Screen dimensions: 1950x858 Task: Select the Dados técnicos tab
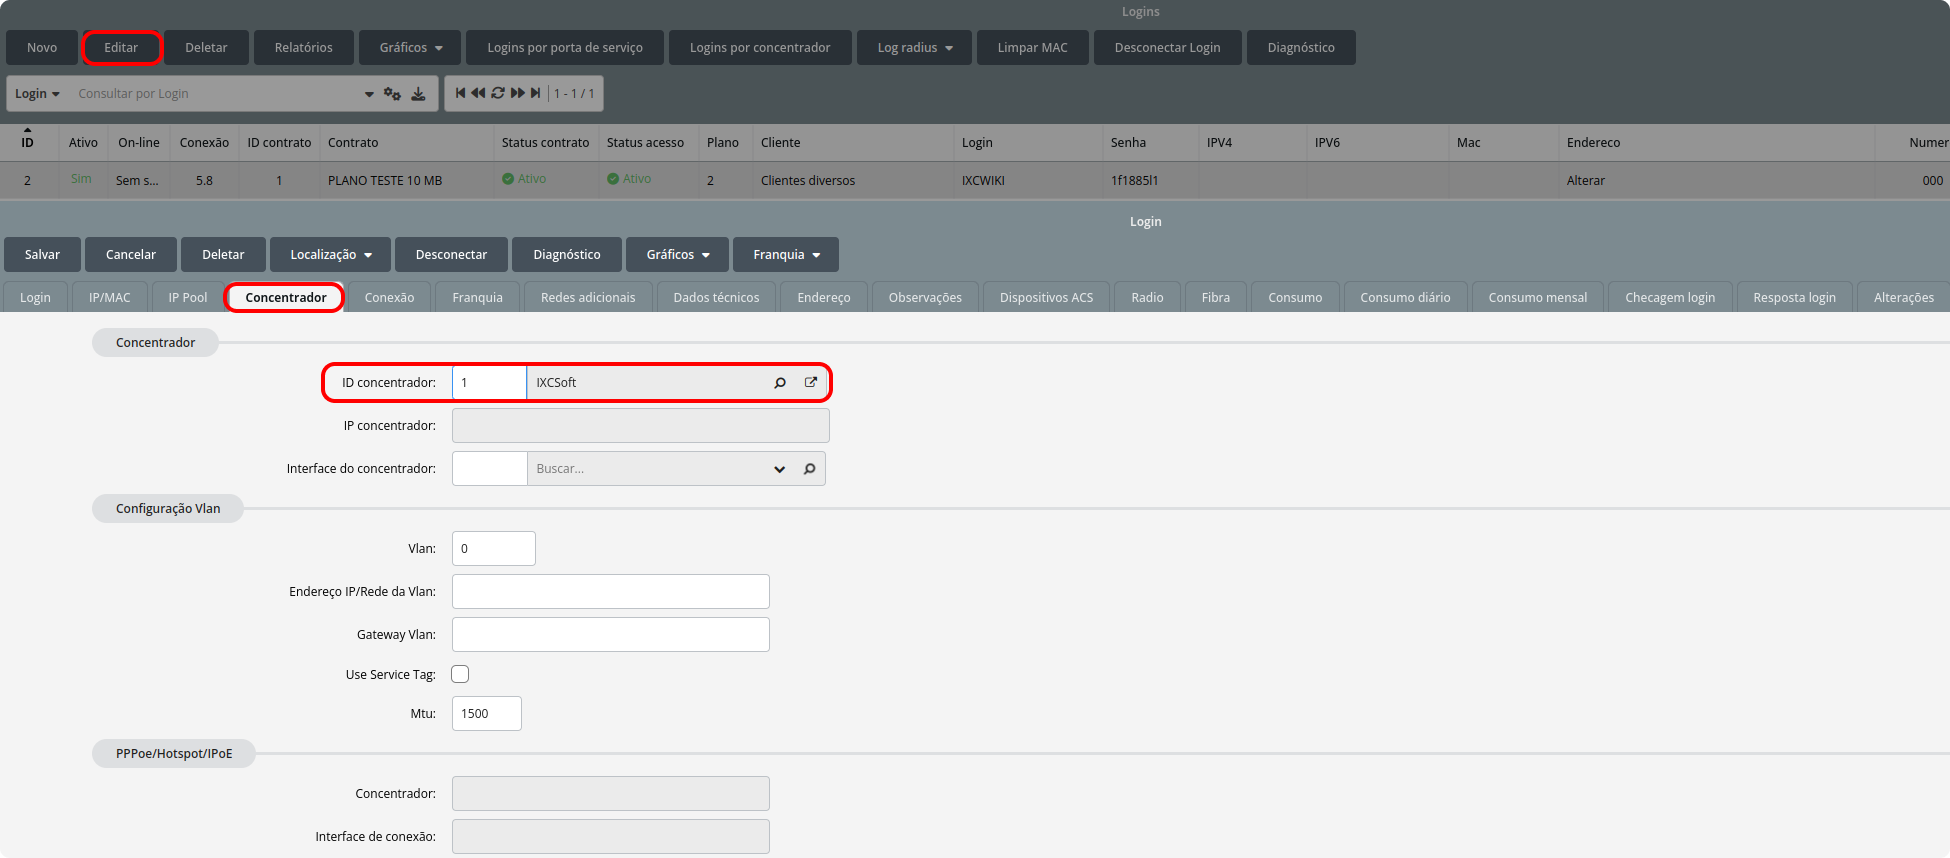point(716,298)
